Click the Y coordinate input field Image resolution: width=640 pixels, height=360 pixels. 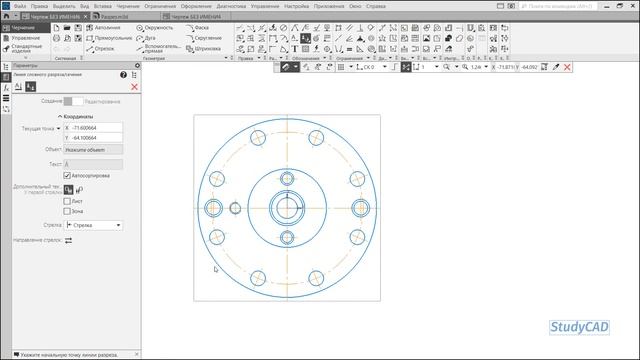(93, 138)
